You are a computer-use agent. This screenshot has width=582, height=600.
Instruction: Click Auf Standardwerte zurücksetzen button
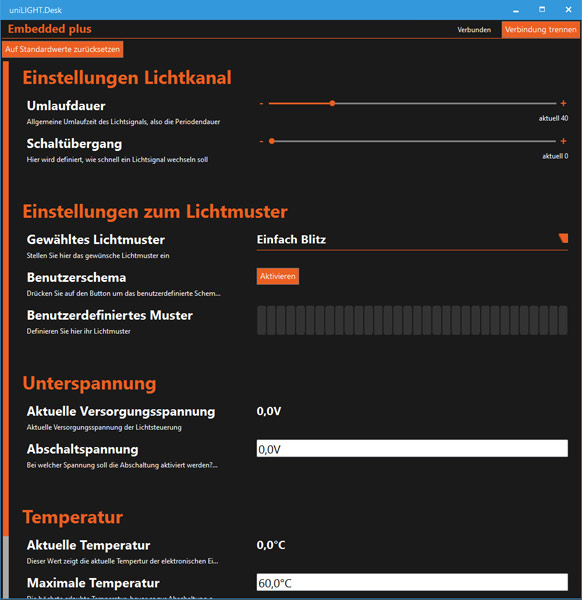coord(62,49)
